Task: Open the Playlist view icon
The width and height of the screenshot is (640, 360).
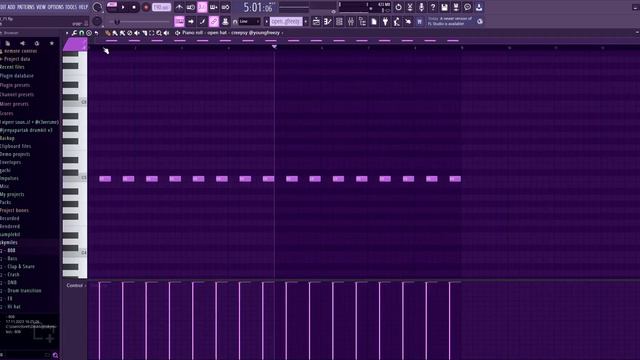Action: 316,21
